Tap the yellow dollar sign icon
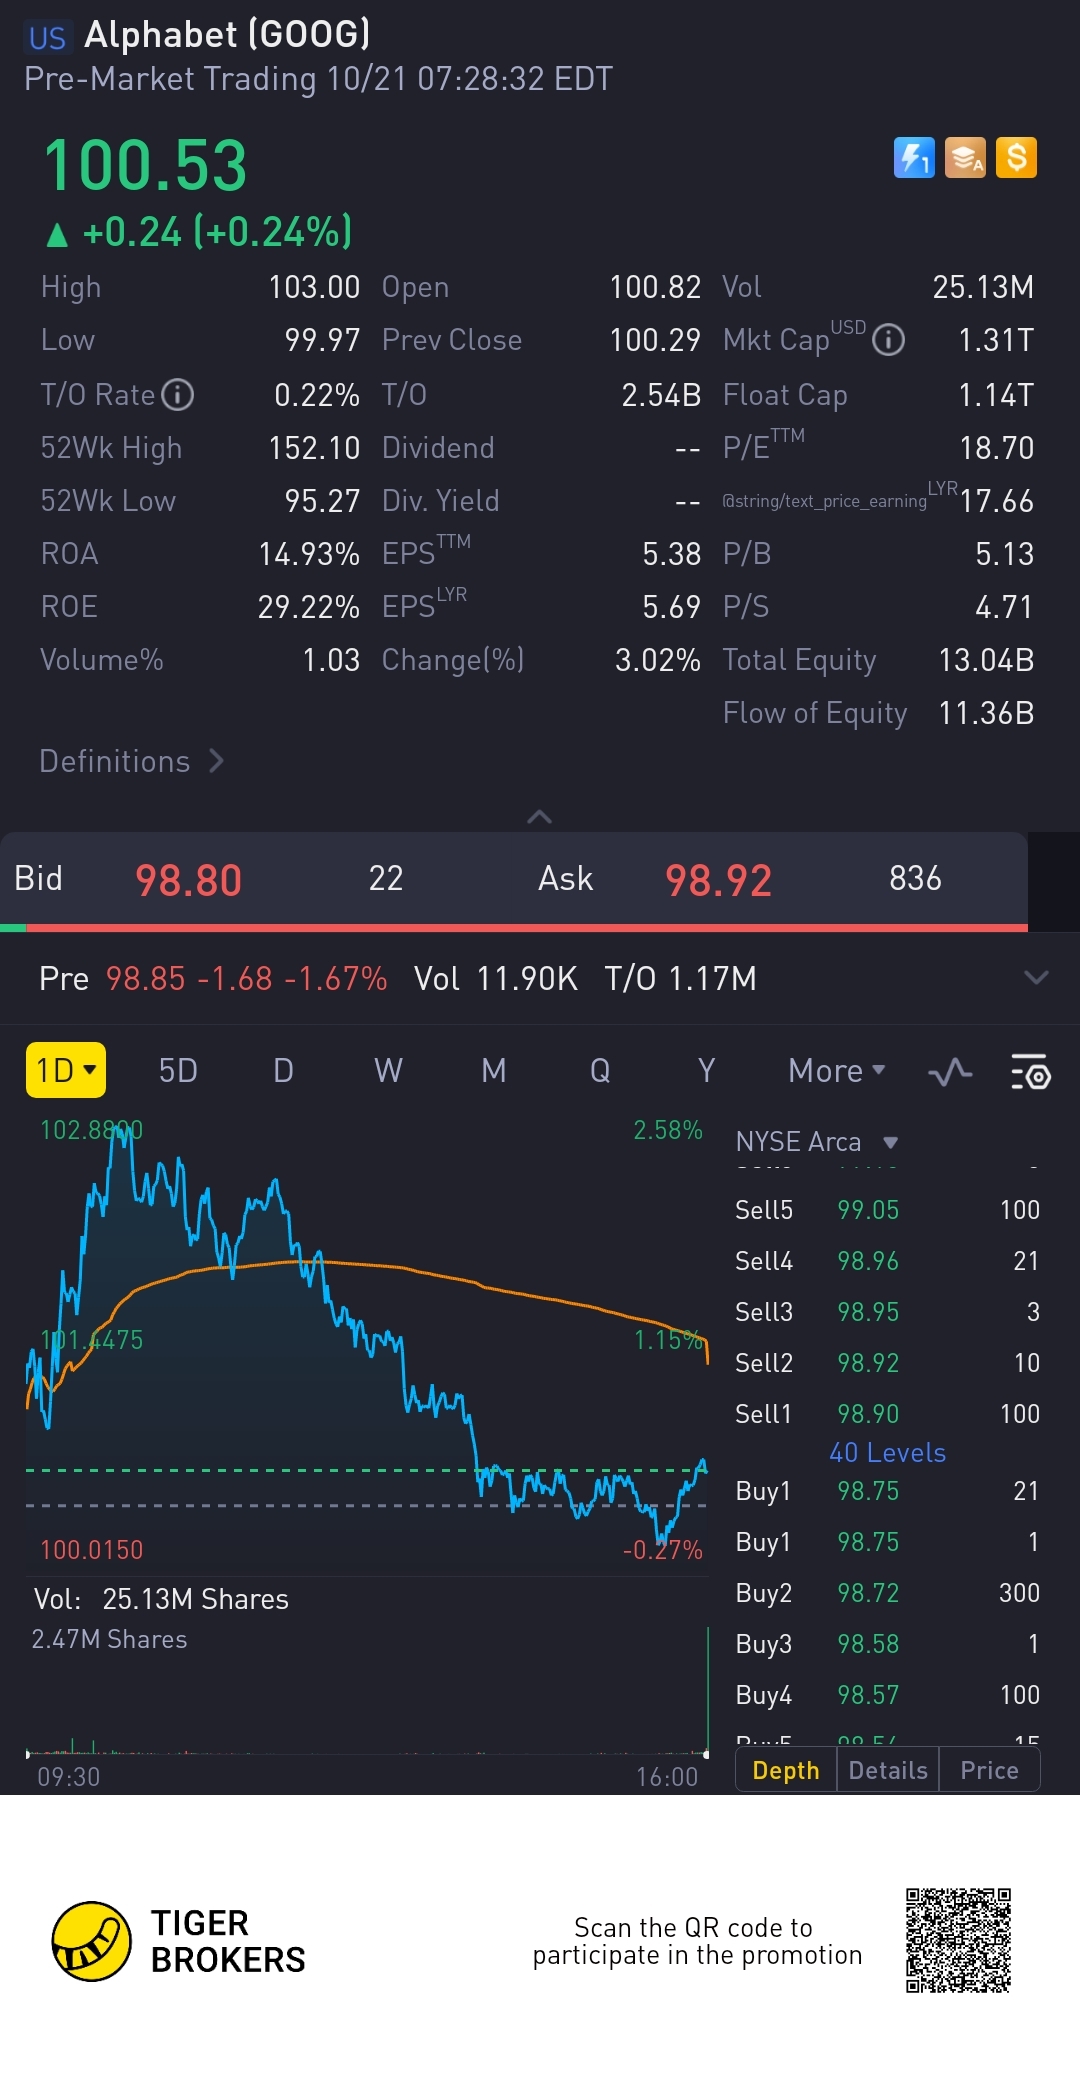 click(x=1016, y=158)
